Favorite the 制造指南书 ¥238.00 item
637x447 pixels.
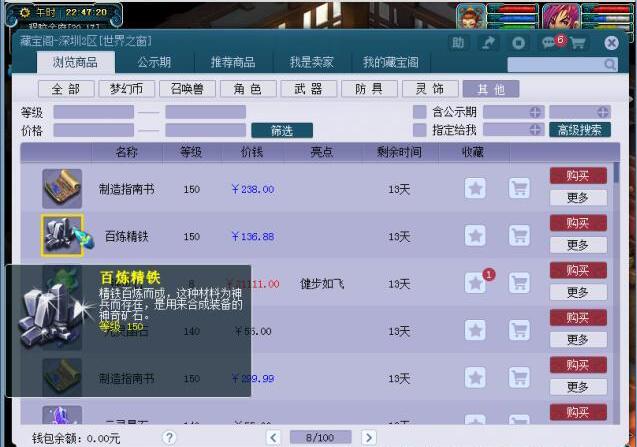[x=475, y=189]
